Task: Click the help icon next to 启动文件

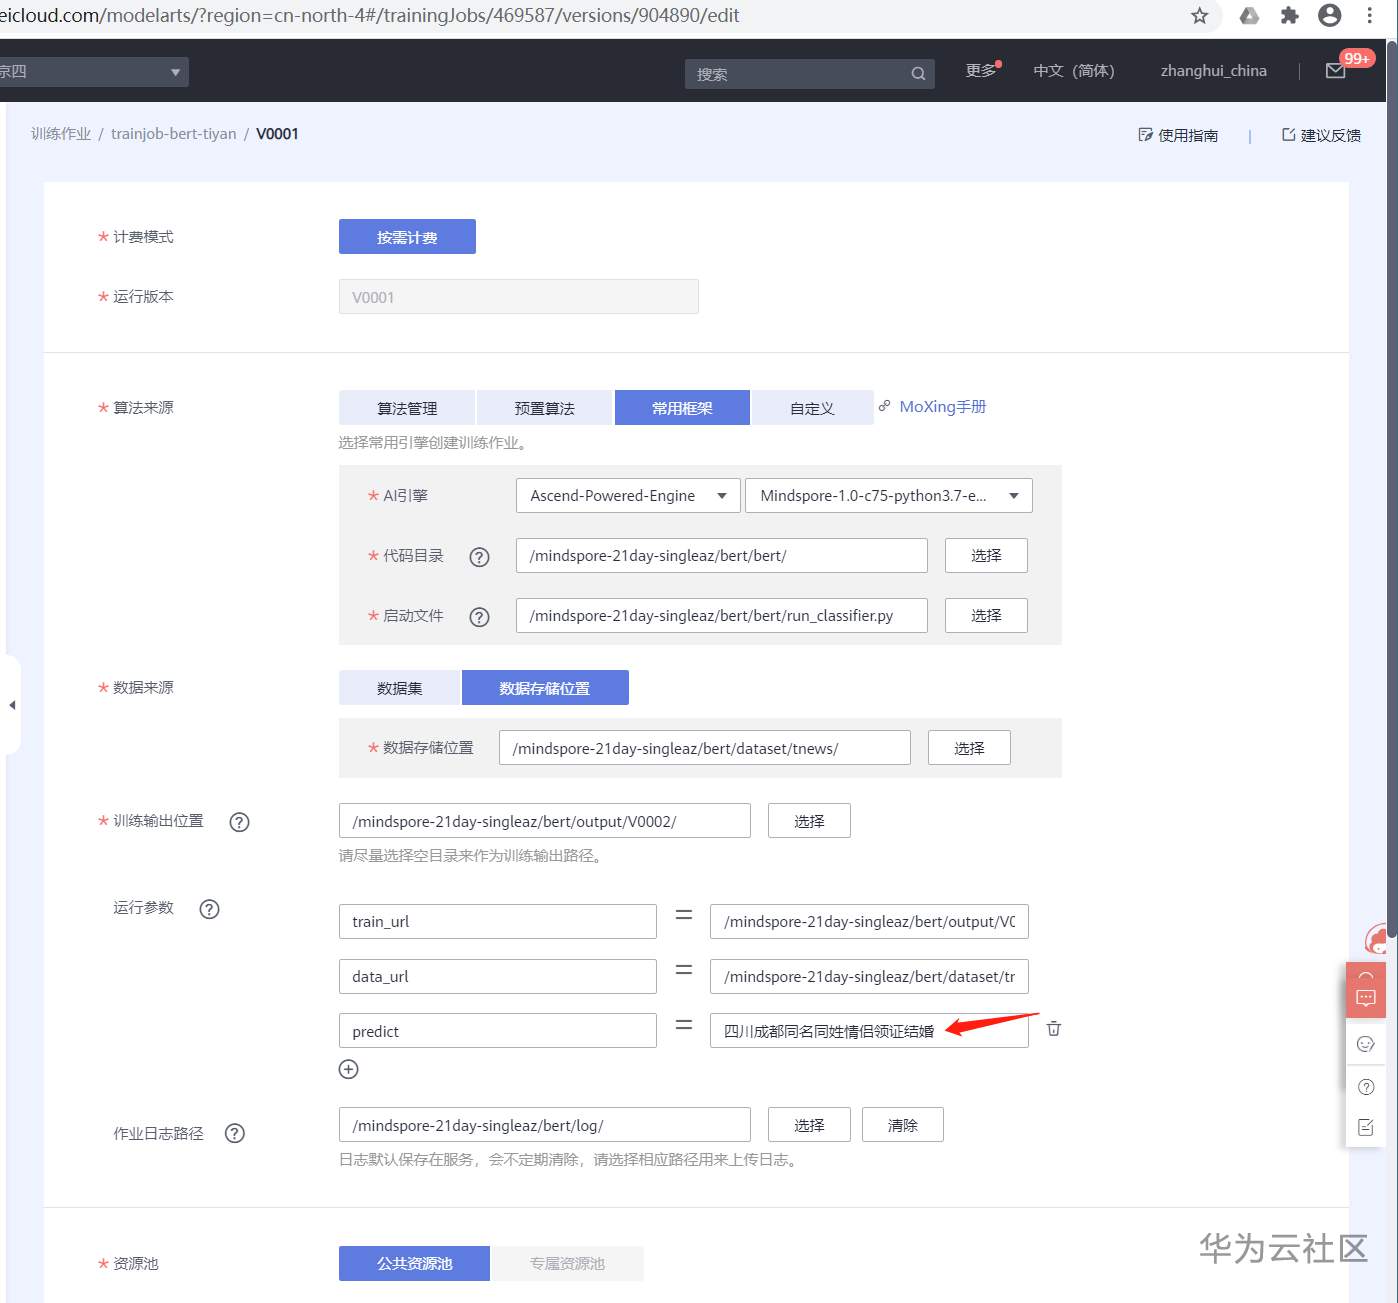Action: (480, 617)
